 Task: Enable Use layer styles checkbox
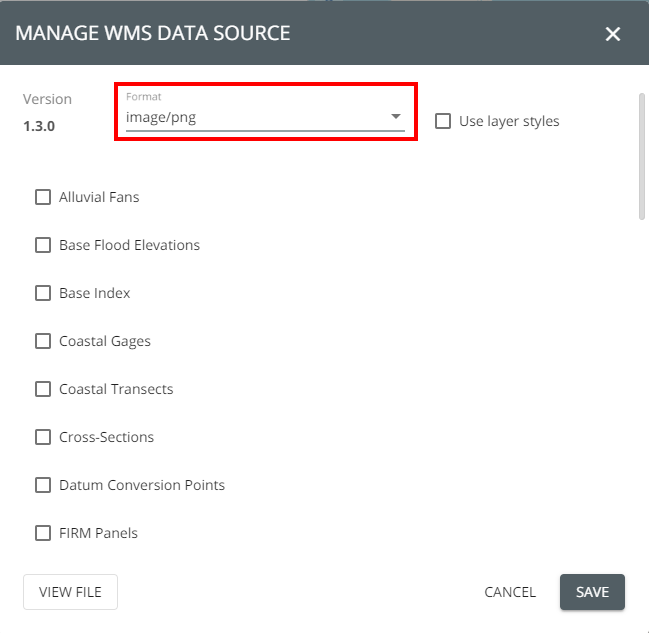click(443, 121)
